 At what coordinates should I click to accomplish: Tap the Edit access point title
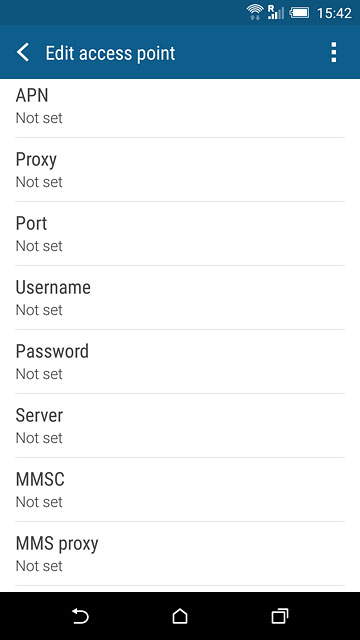(110, 53)
